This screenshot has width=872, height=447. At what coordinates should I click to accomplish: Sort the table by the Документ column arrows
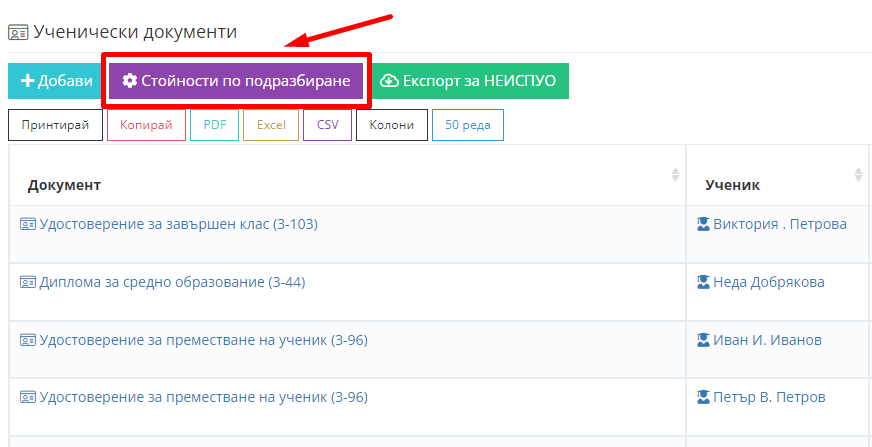[x=675, y=175]
